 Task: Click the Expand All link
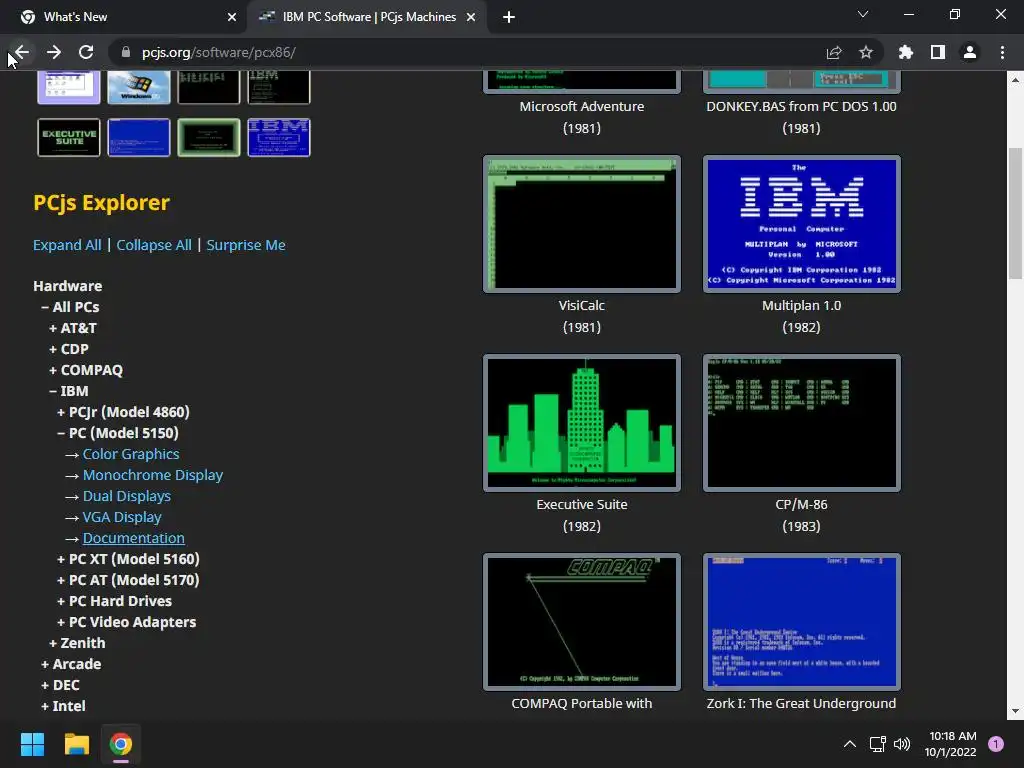tap(67, 245)
